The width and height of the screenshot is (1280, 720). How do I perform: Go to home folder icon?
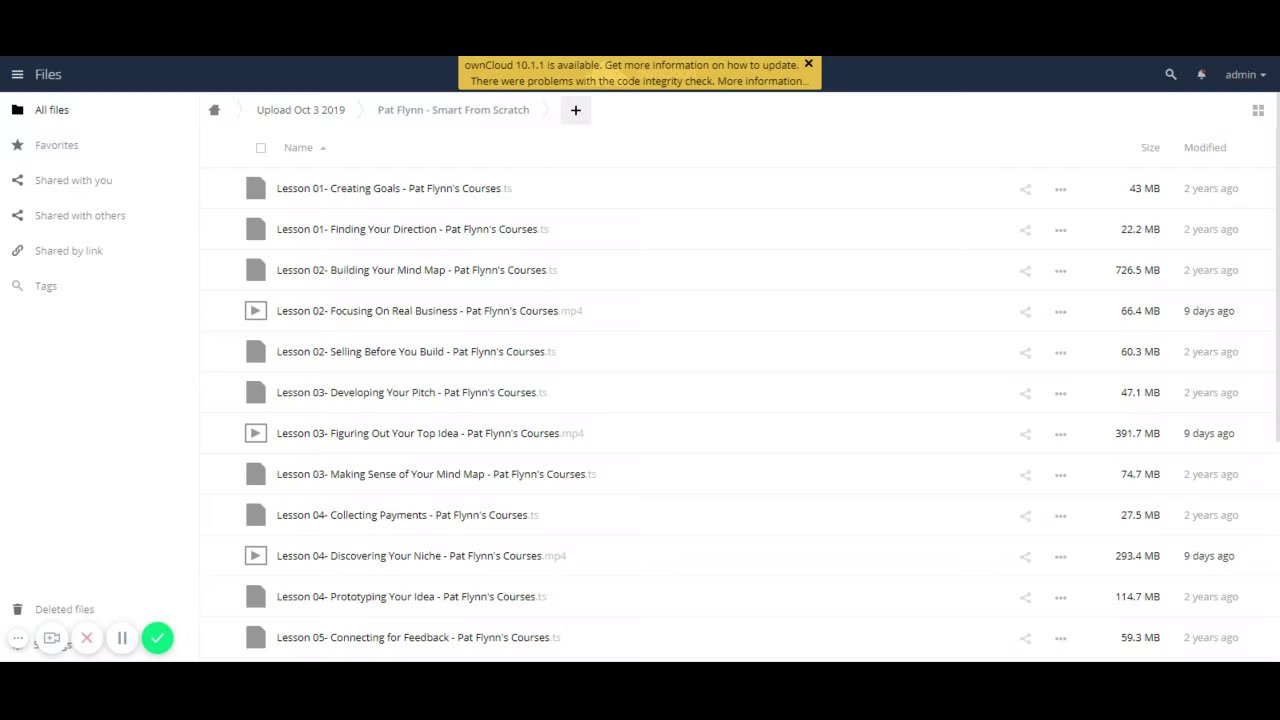click(x=214, y=110)
